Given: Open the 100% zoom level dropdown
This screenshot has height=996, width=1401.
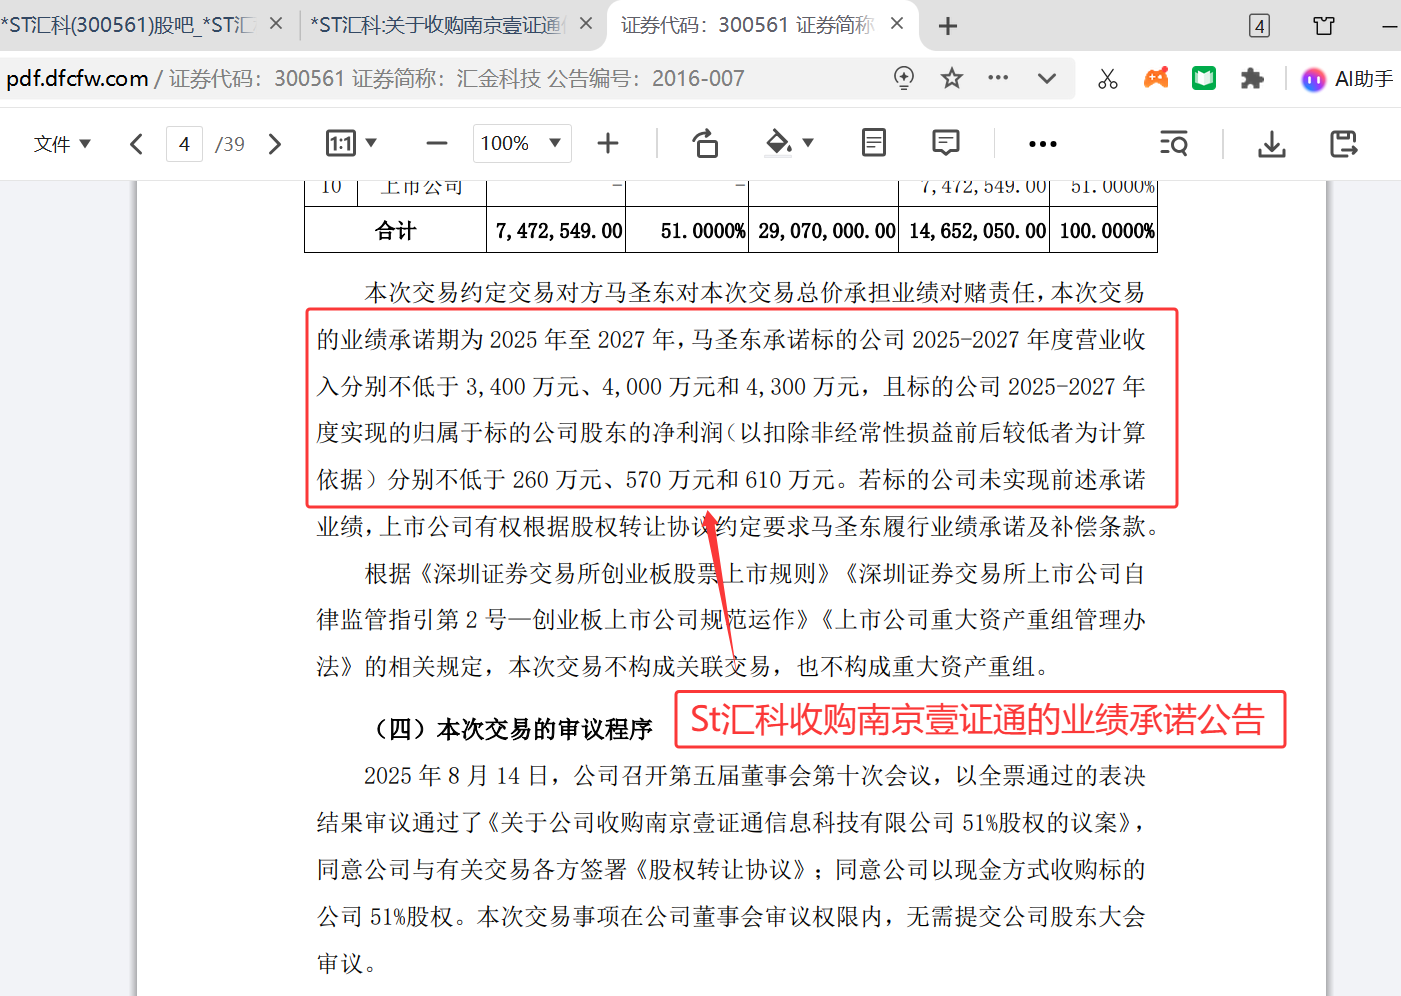Looking at the screenshot, I should 522,144.
